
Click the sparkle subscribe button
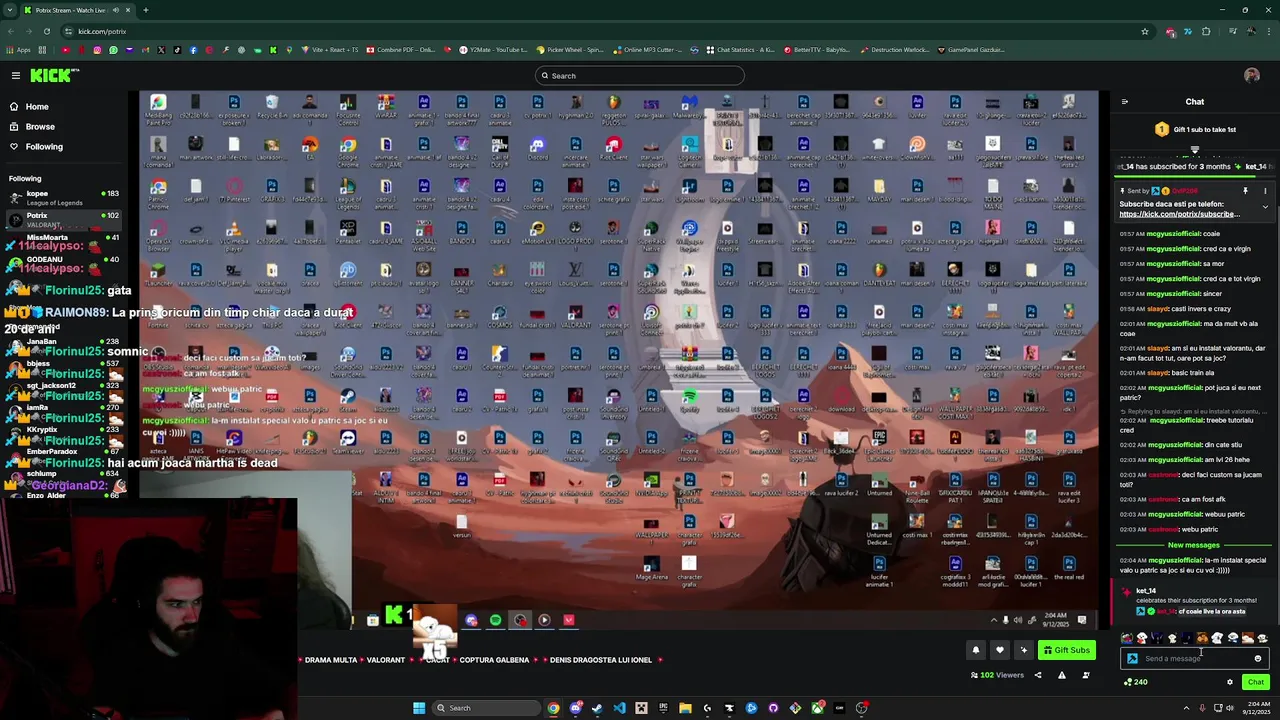pos(1023,650)
